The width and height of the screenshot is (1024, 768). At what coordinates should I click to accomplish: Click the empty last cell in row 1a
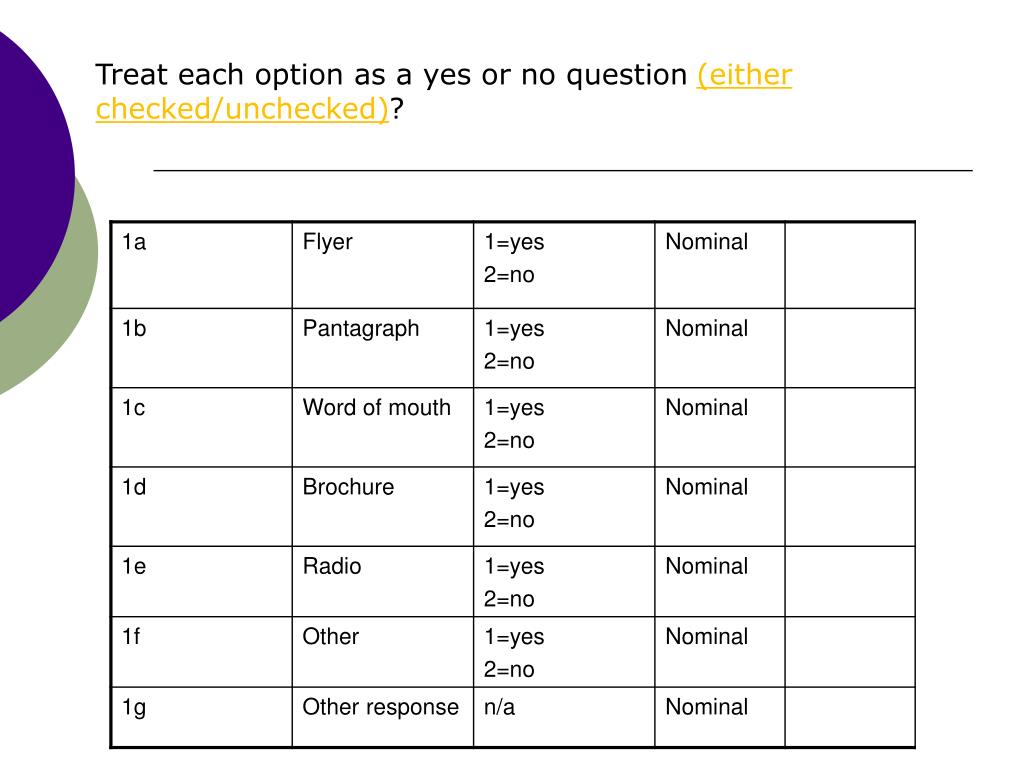click(x=850, y=265)
